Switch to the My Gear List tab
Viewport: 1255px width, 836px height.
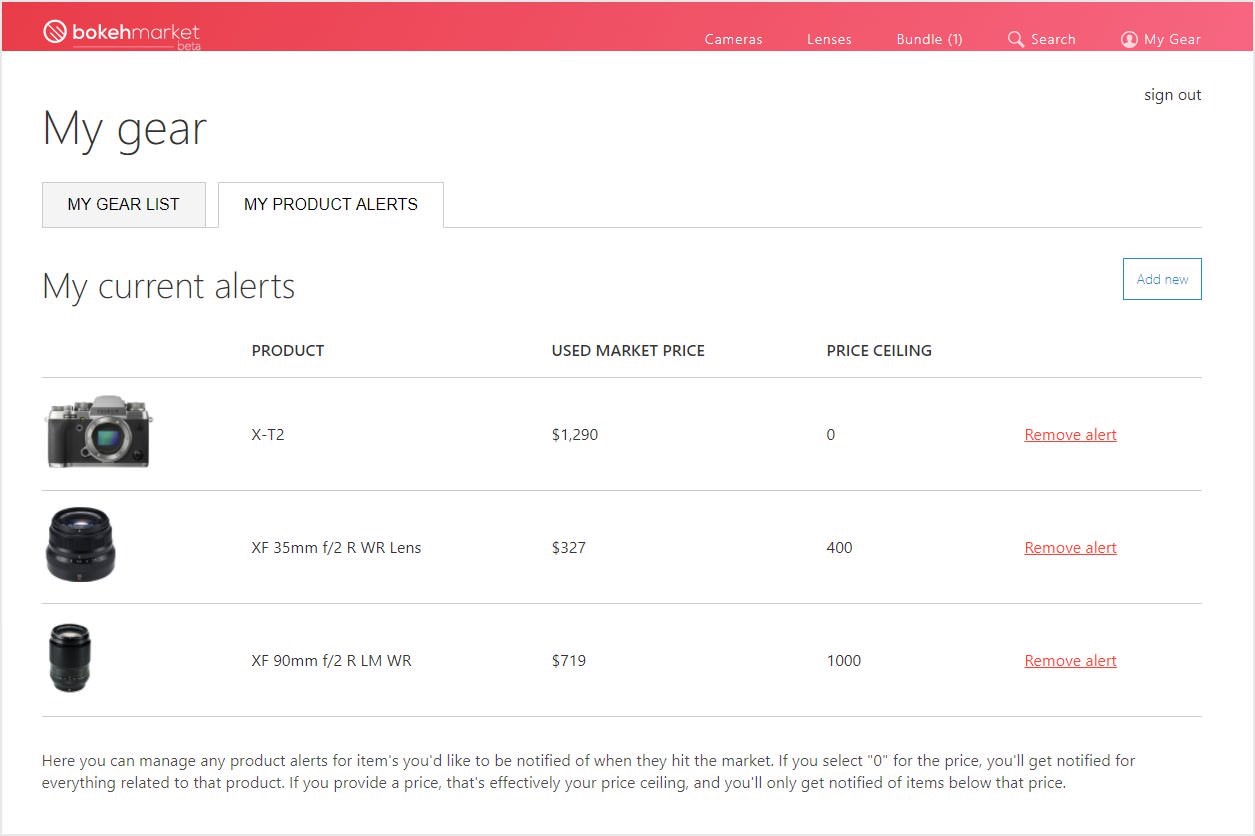123,204
